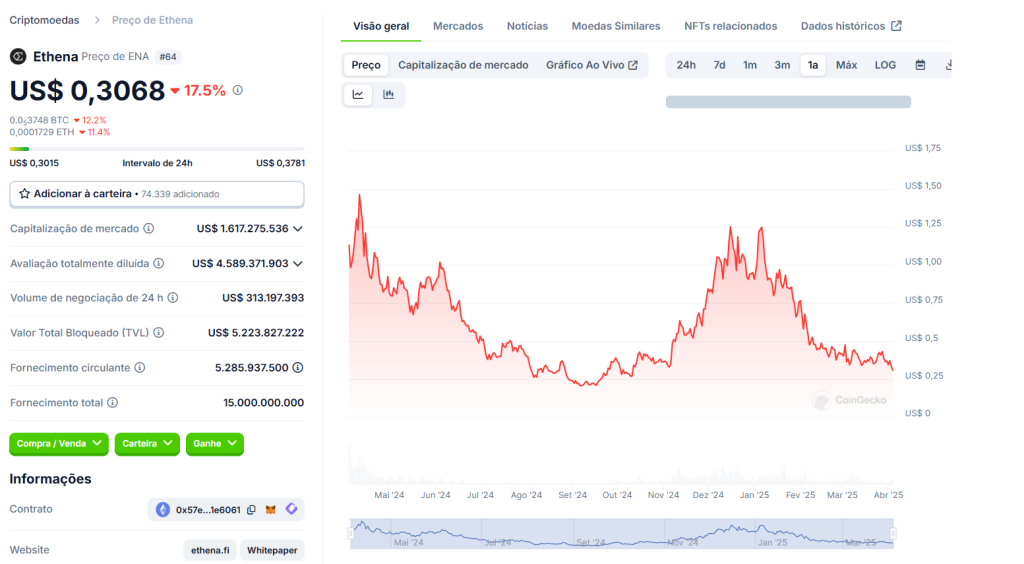
Task: Open Gráfico Ao Vivo live chart
Action: (x=592, y=65)
